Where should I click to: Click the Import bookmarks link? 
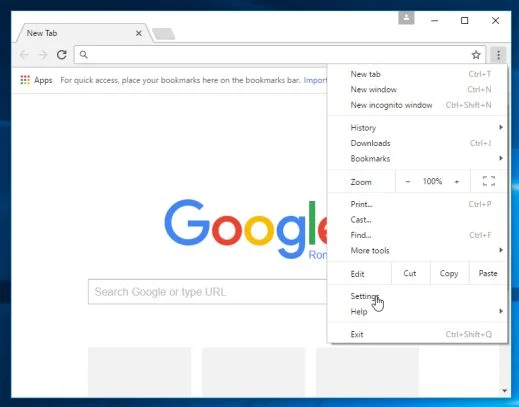click(315, 80)
